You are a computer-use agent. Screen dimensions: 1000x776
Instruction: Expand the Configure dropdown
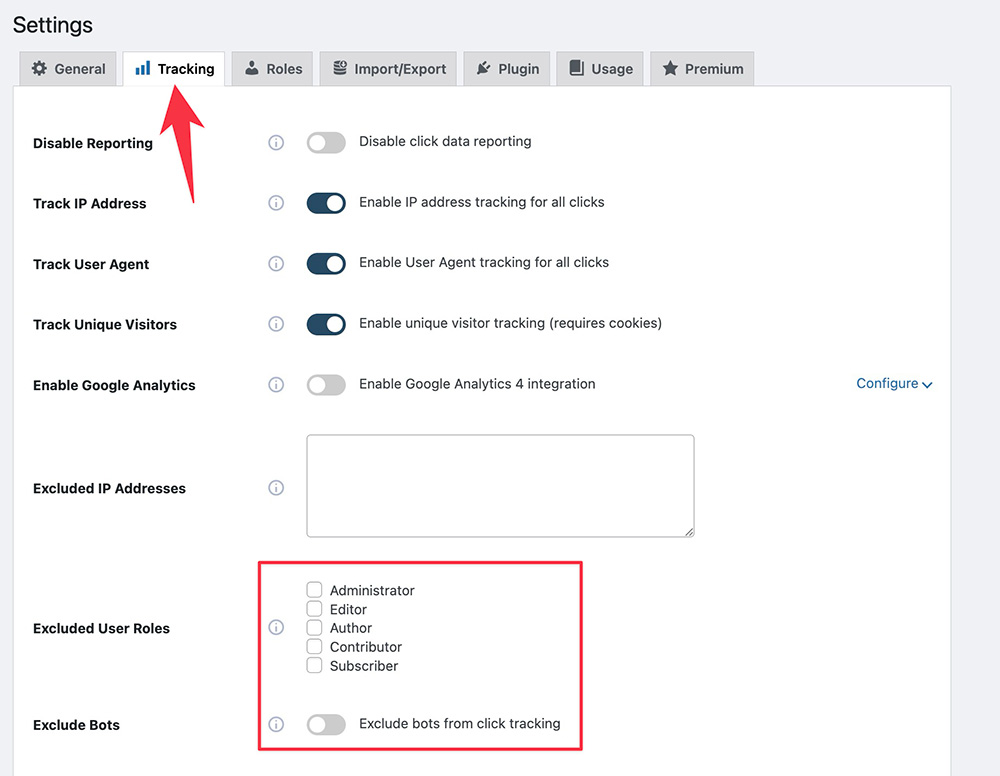(x=894, y=384)
